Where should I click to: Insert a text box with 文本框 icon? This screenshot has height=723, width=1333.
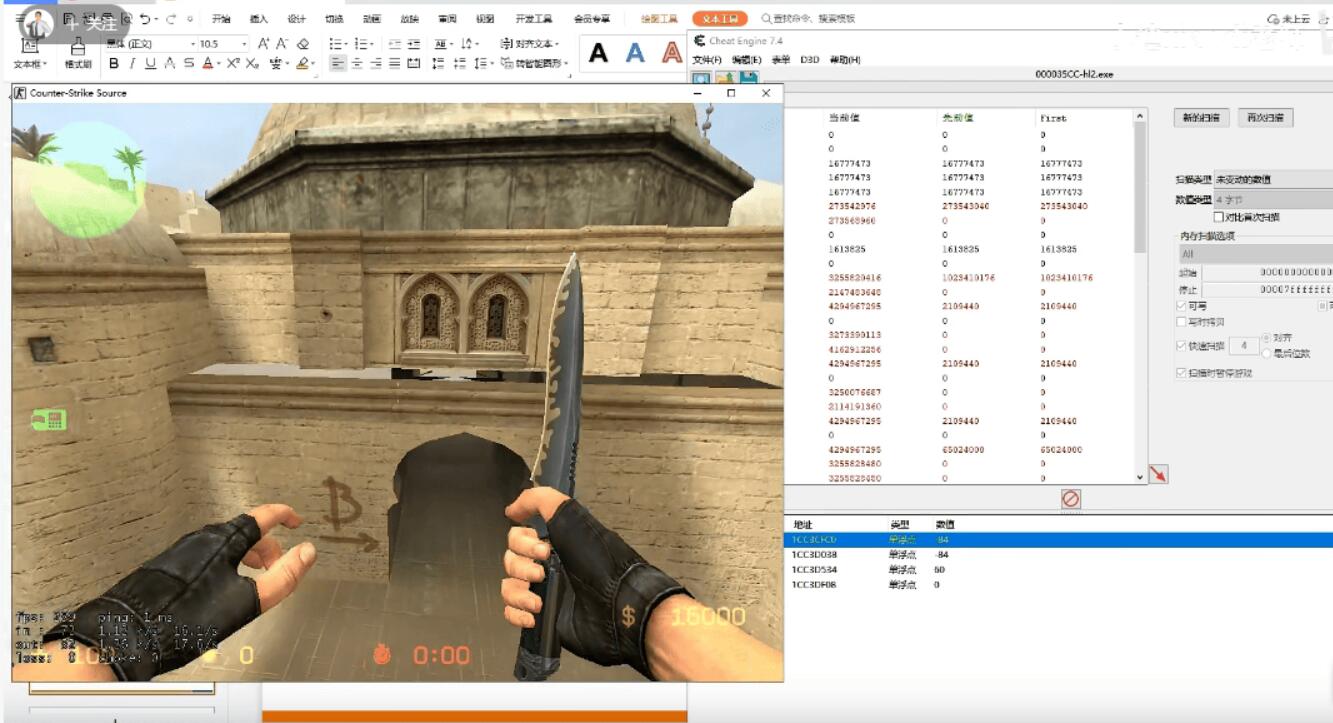pyautogui.click(x=29, y=45)
